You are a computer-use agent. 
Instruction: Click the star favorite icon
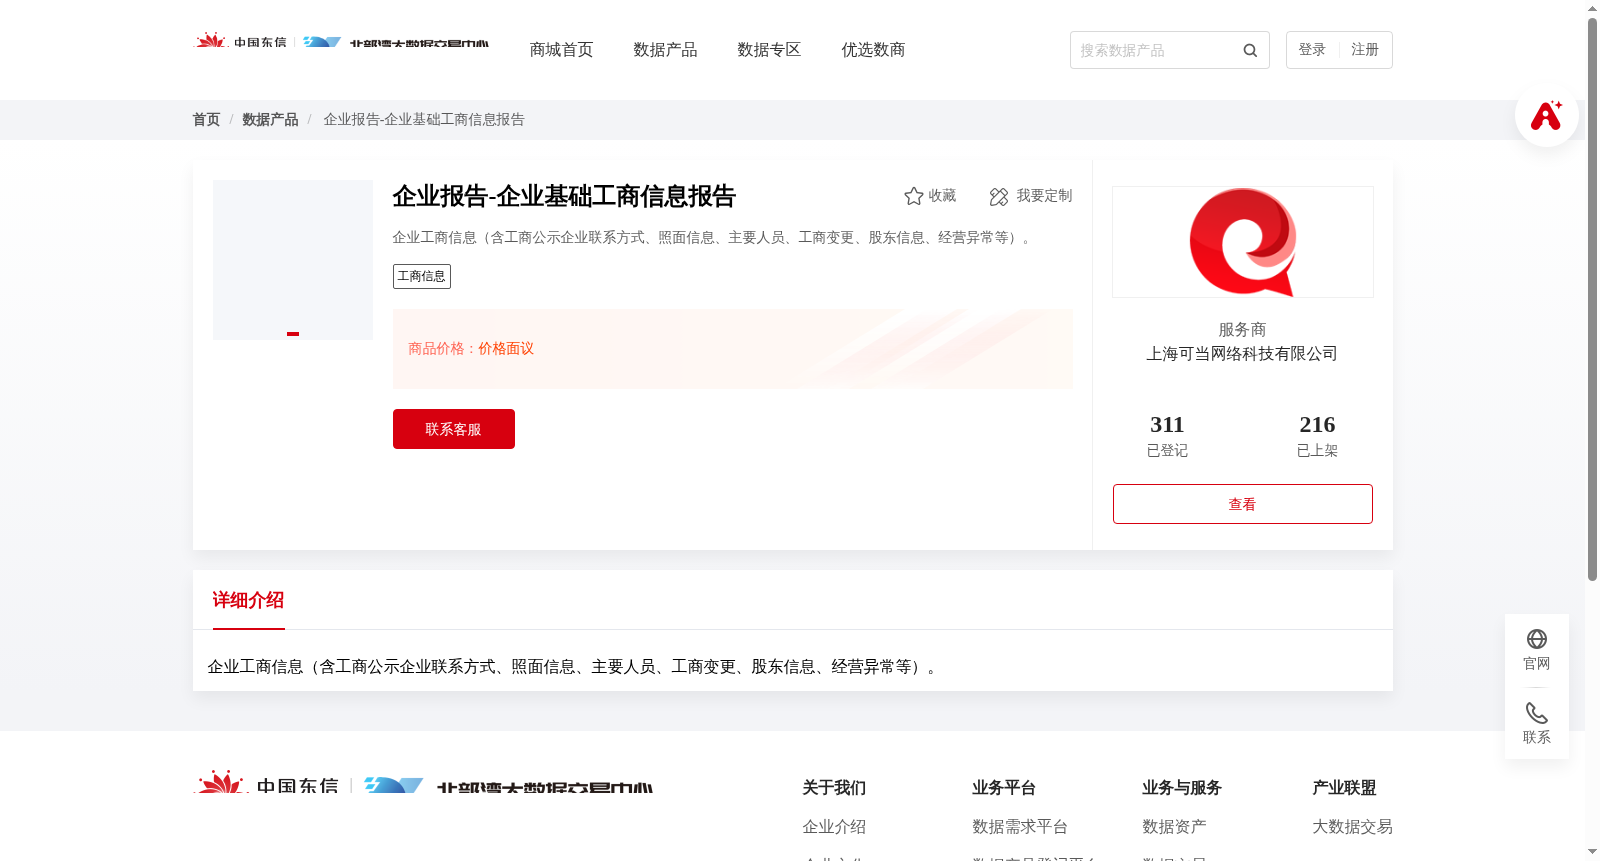913,196
